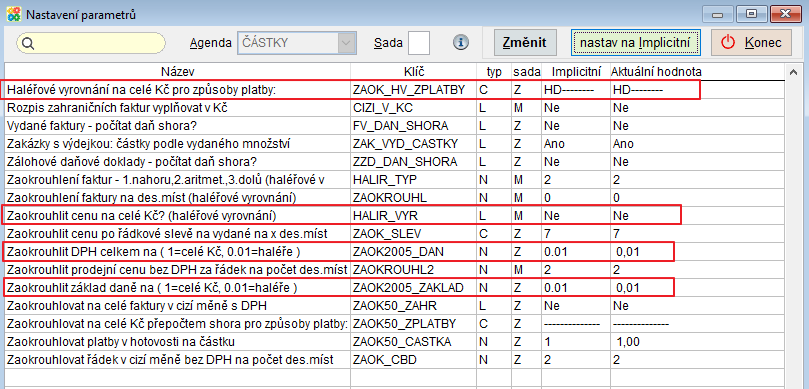
Task: Click key cell ZAOK2005_ZAKLAD
Action: [x=414, y=287]
